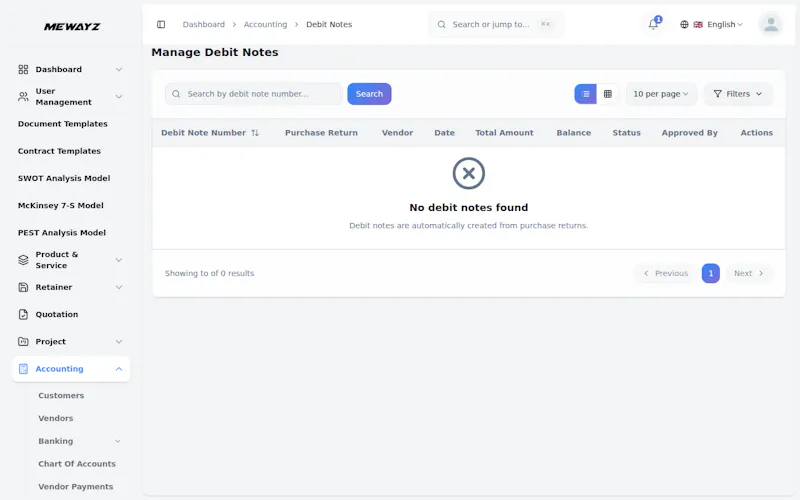Click the Debit Notes breadcrumb text
The width and height of the screenshot is (800, 500).
click(x=329, y=24)
